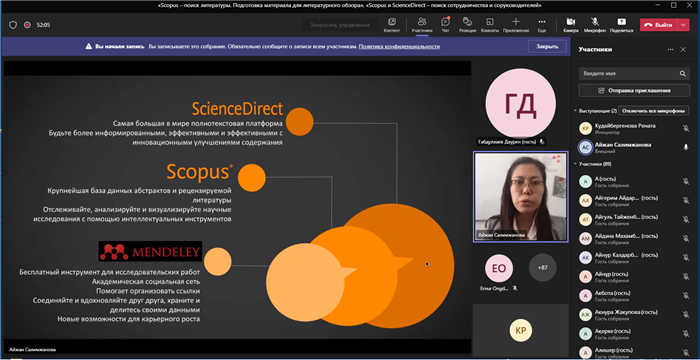Click muted mic icon for Айнұр (гость)

pyautogui.click(x=686, y=276)
